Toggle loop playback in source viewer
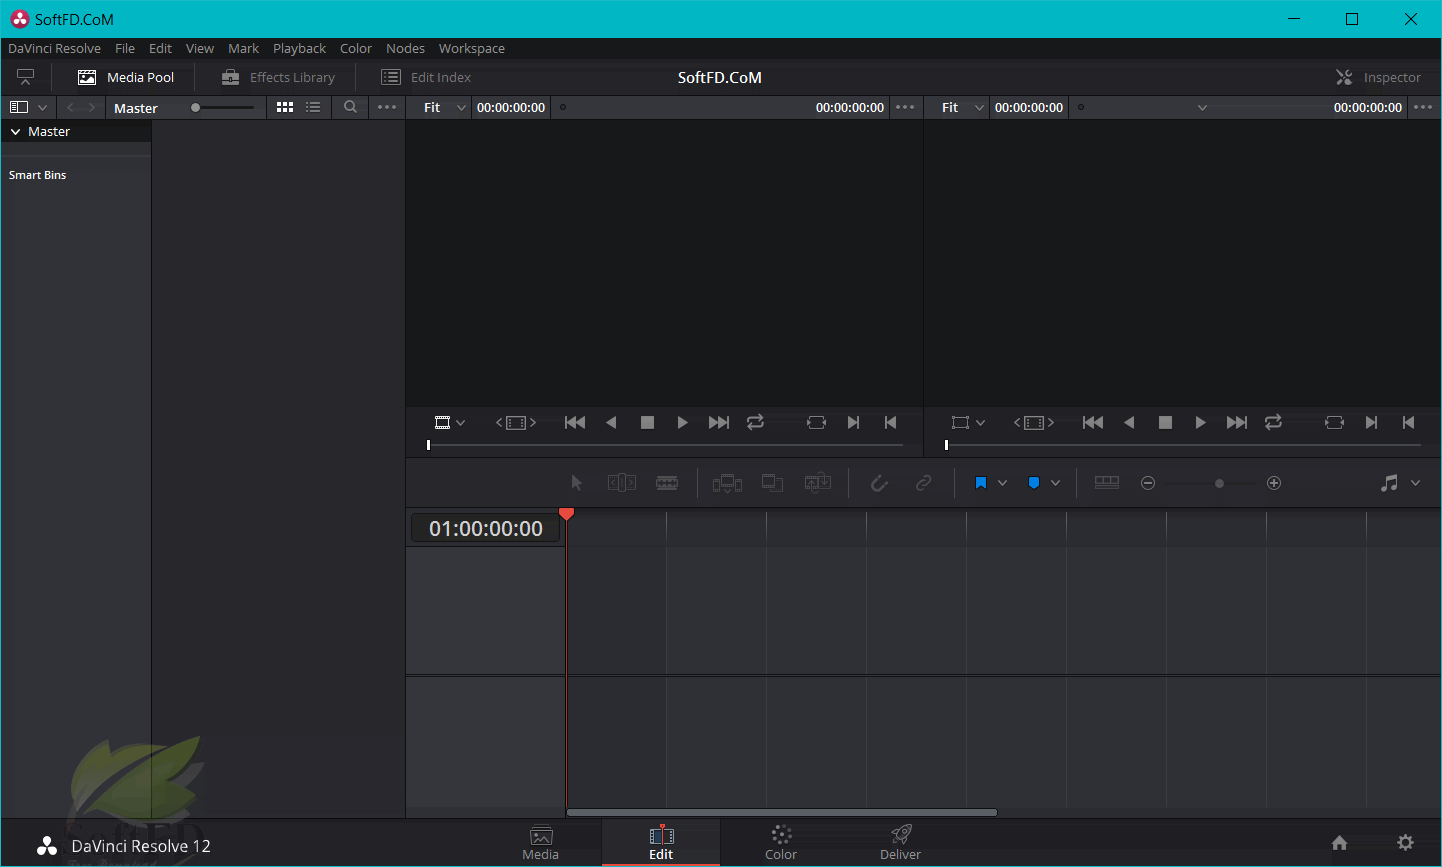Screen dimensions: 1442x867 click(756, 422)
